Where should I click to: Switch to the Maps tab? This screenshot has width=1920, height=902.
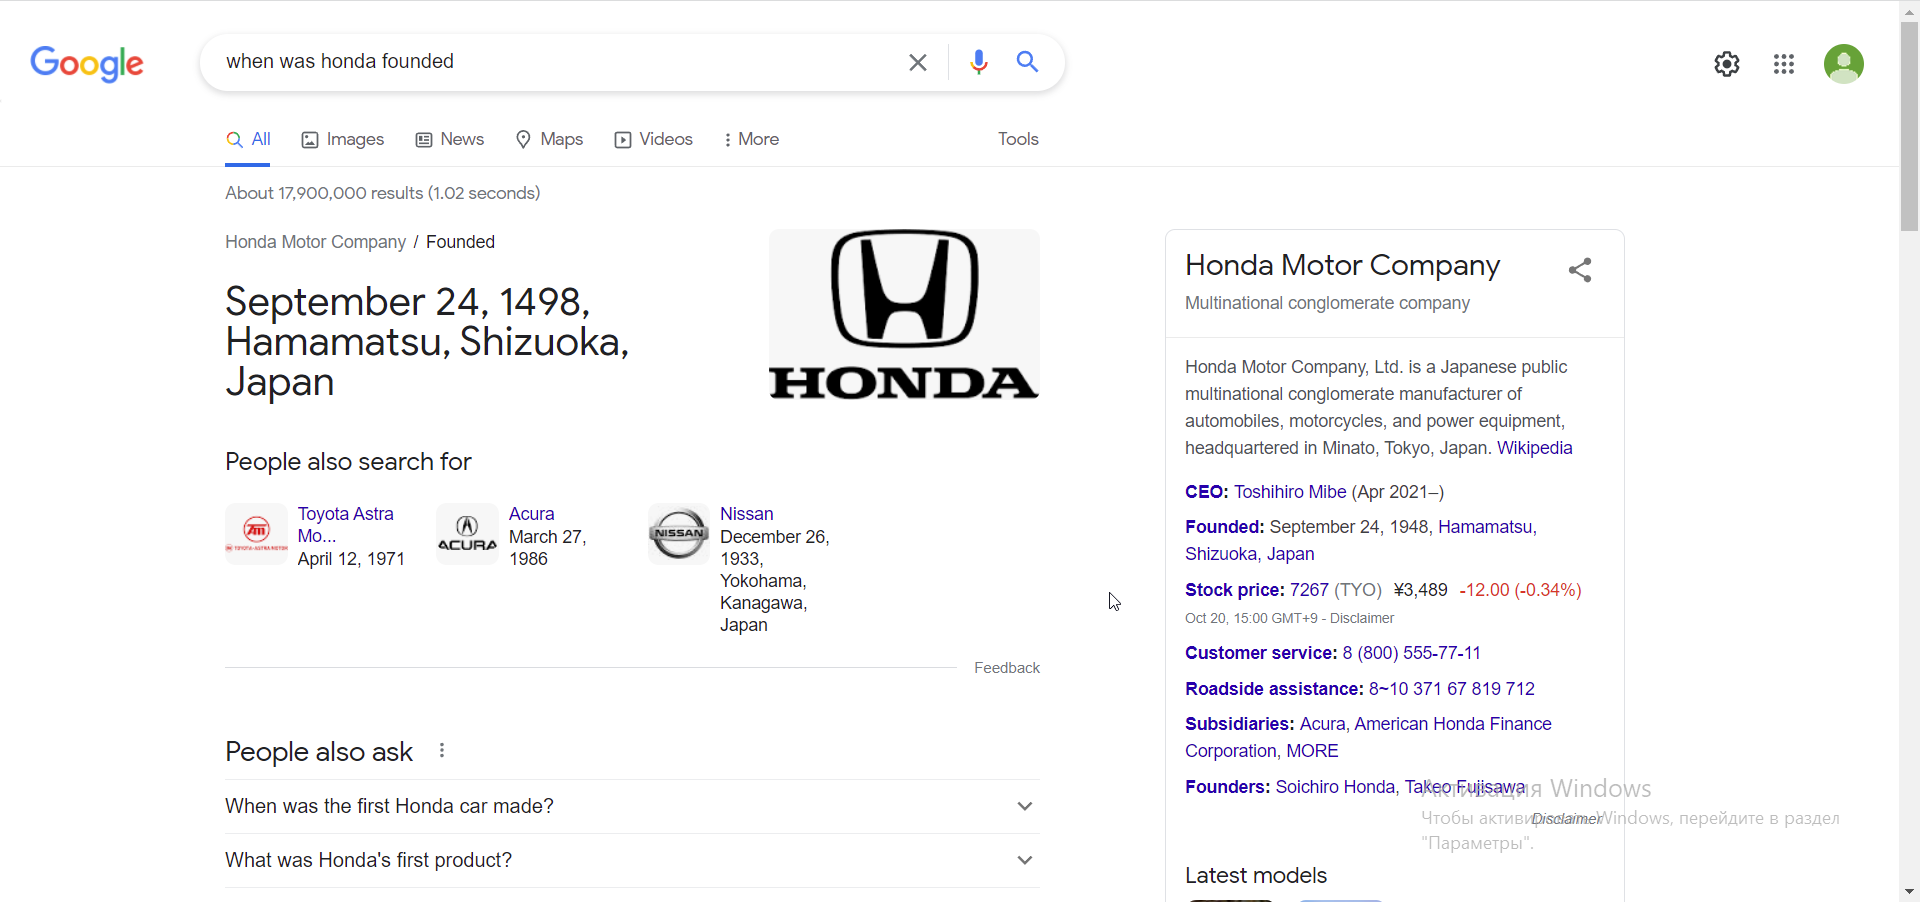[549, 140]
